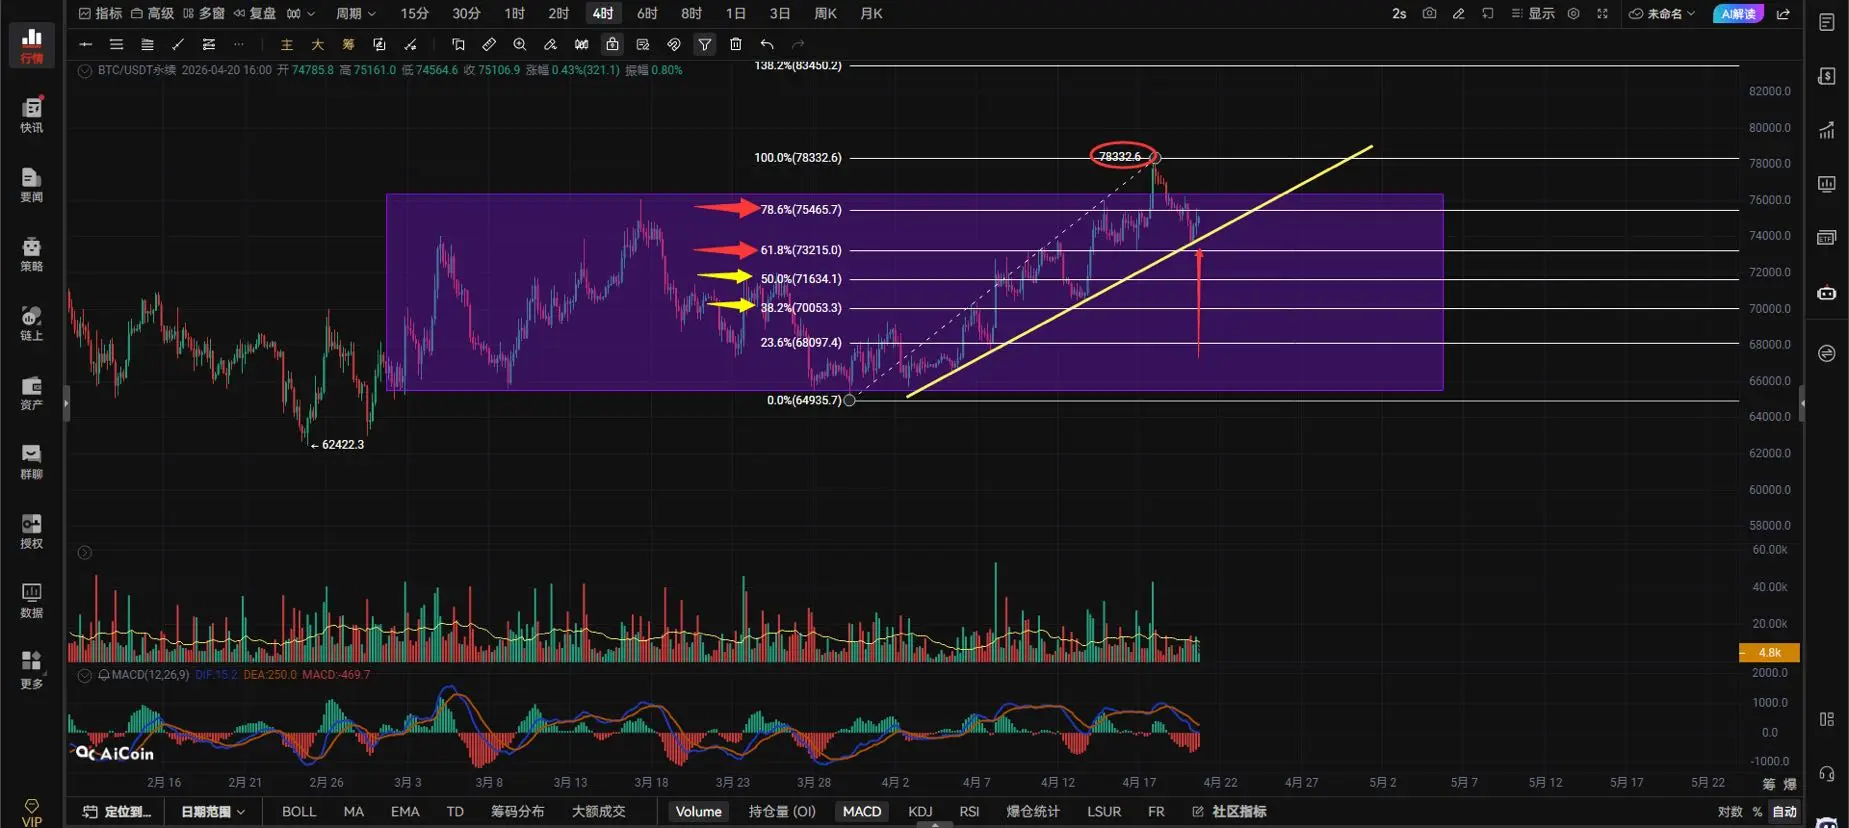This screenshot has width=1849, height=828.
Task: Click the 78.6% Fibonacci level line label
Action: (x=801, y=210)
